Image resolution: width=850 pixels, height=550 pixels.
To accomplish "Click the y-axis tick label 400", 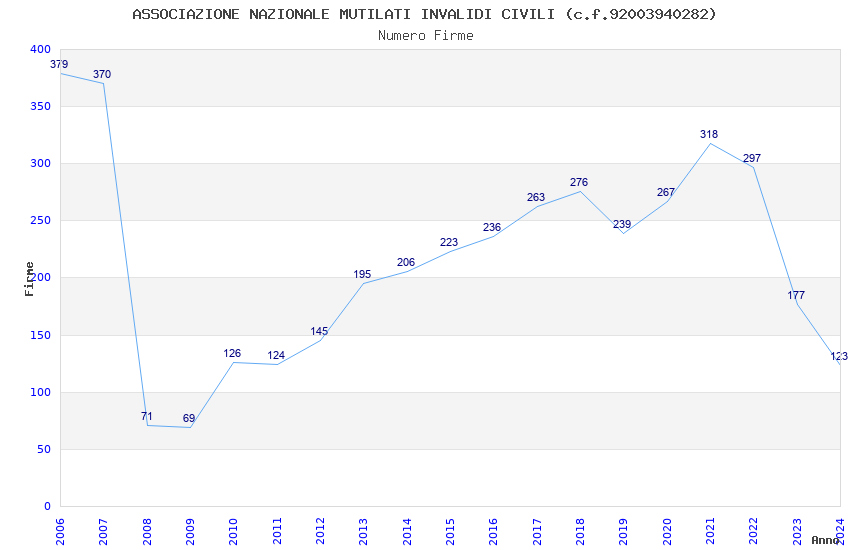I will [41, 49].
